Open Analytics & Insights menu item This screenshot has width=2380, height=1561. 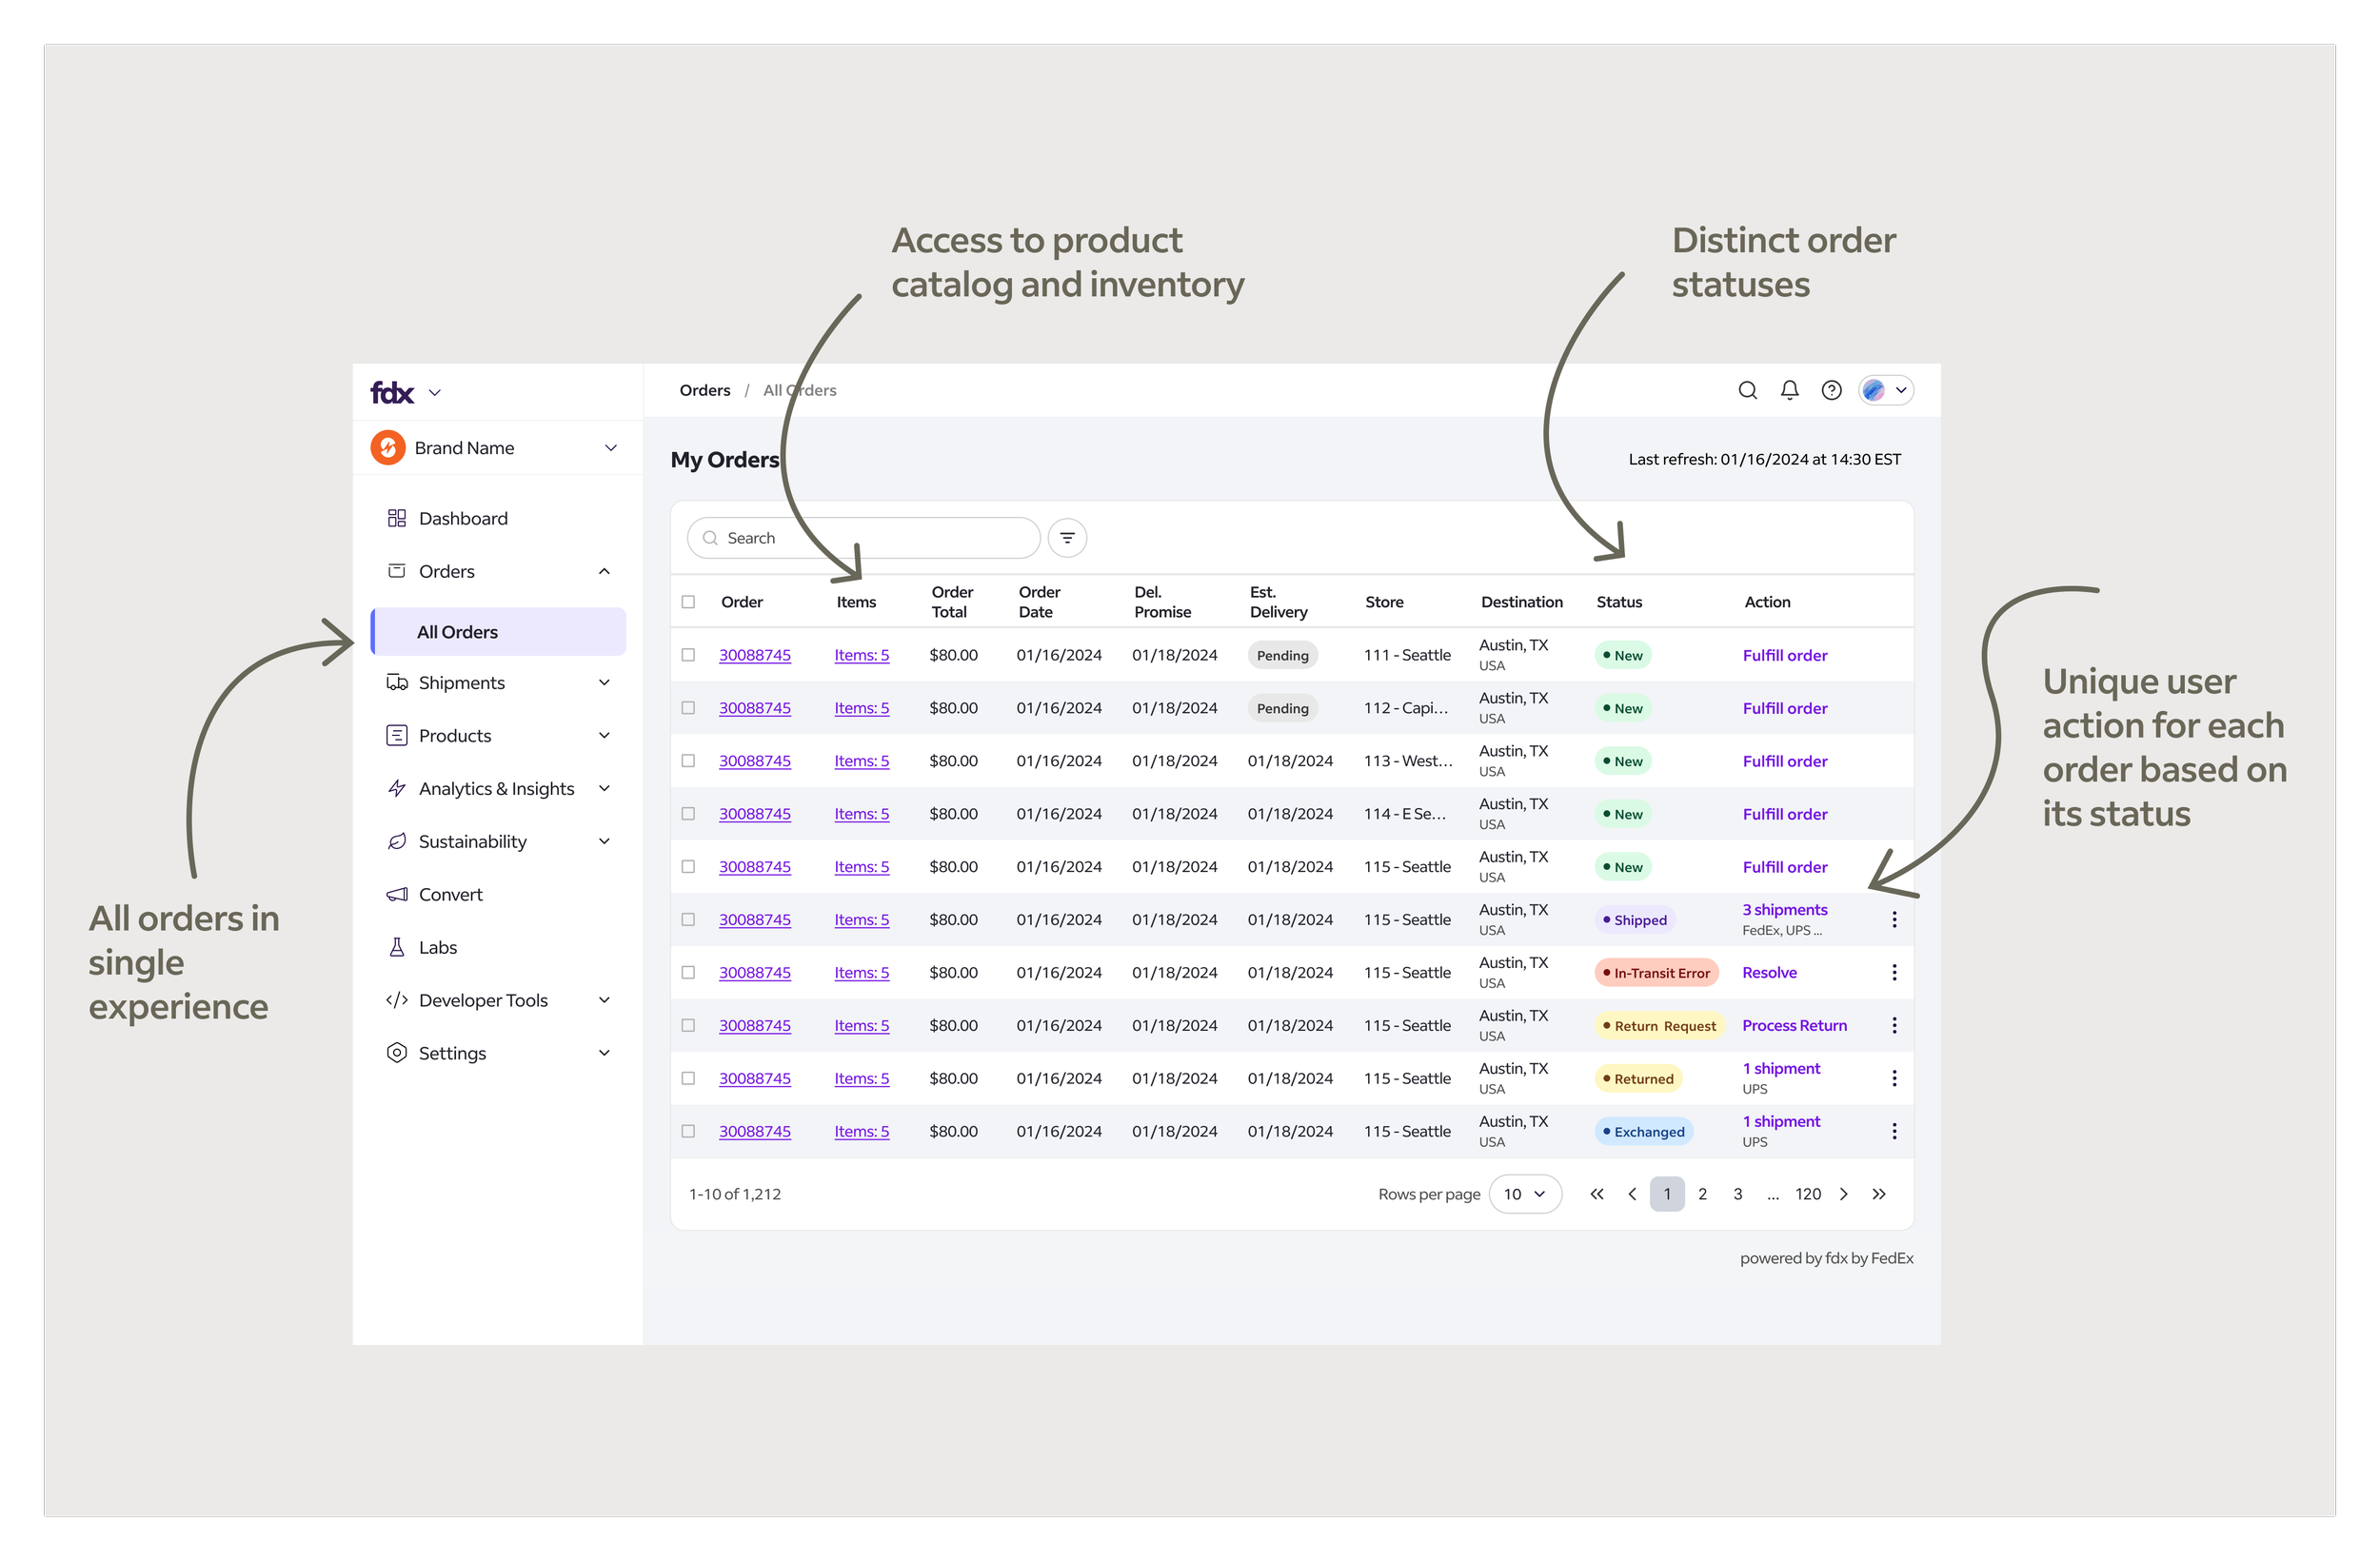(497, 789)
